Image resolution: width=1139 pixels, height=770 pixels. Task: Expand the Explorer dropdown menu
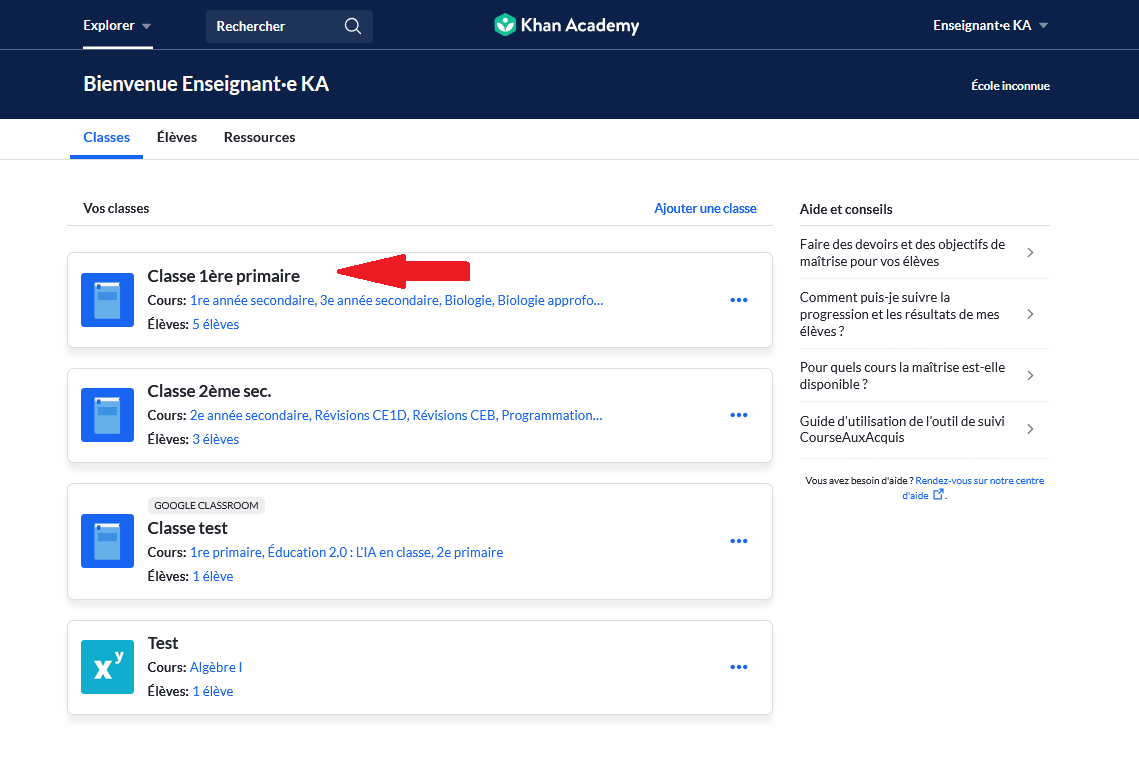[x=117, y=25]
